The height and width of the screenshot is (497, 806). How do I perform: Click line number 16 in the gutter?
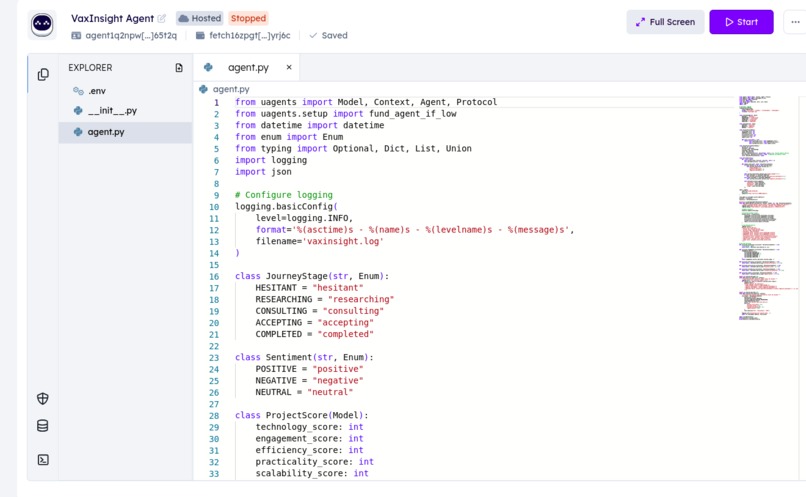(x=214, y=277)
